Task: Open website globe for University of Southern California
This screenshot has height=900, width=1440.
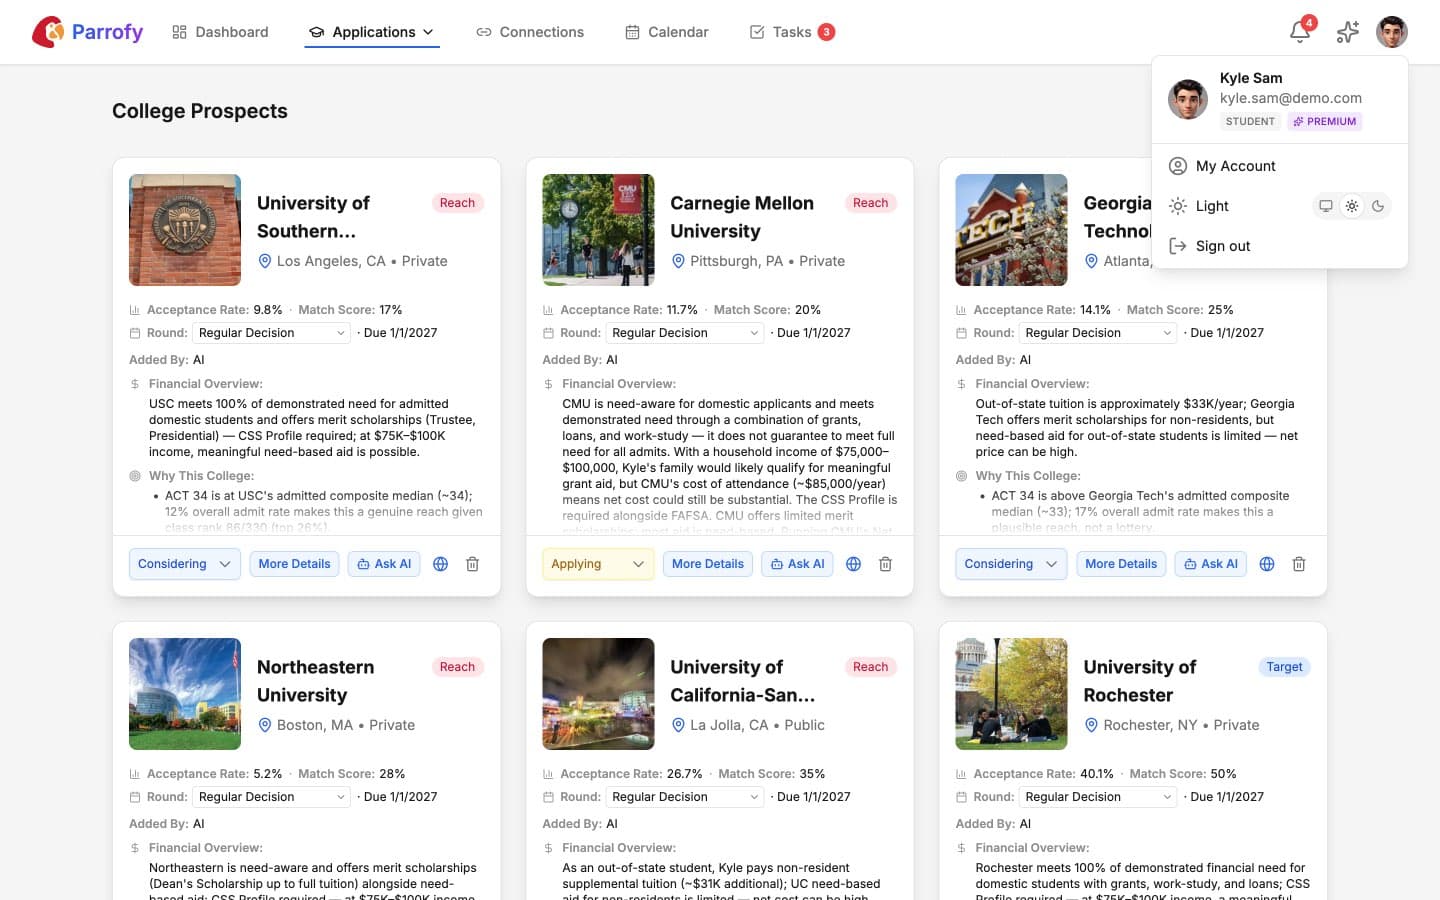Action: 440,564
